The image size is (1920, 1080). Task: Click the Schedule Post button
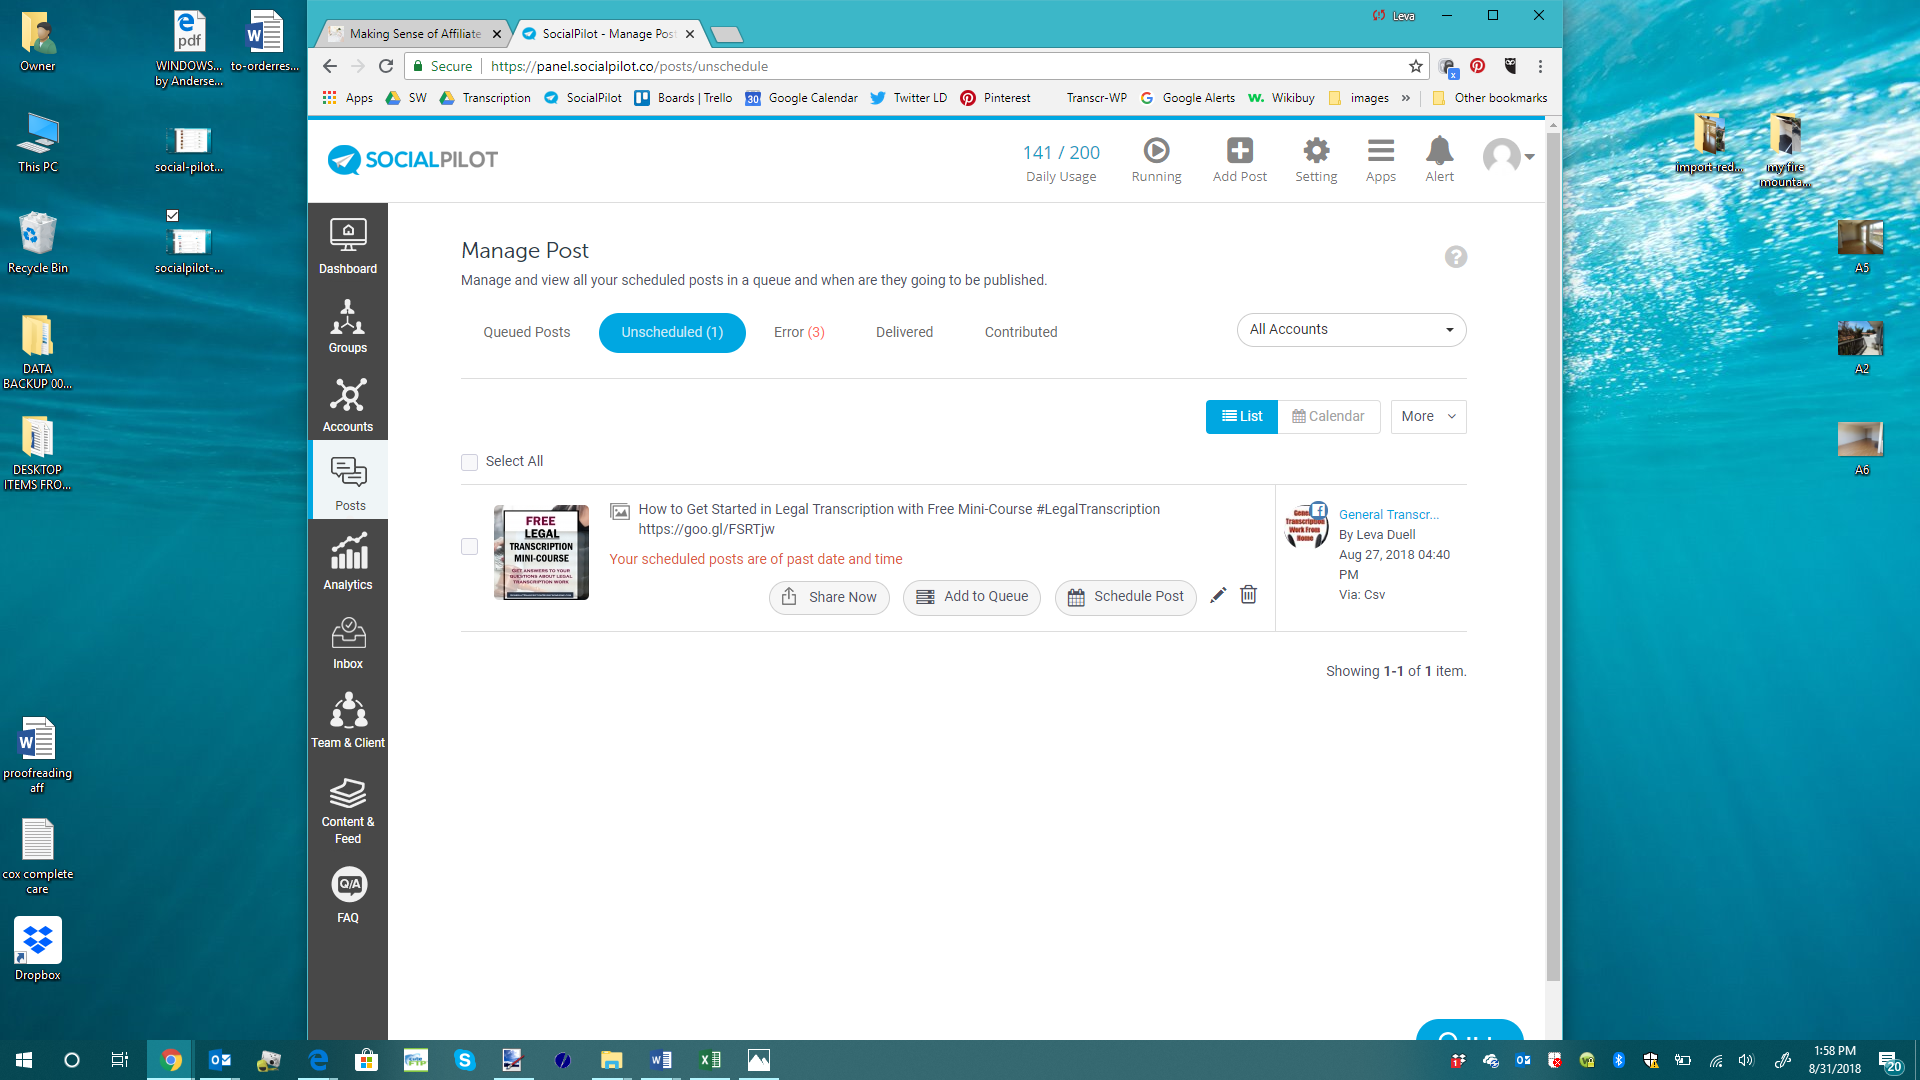point(1125,597)
